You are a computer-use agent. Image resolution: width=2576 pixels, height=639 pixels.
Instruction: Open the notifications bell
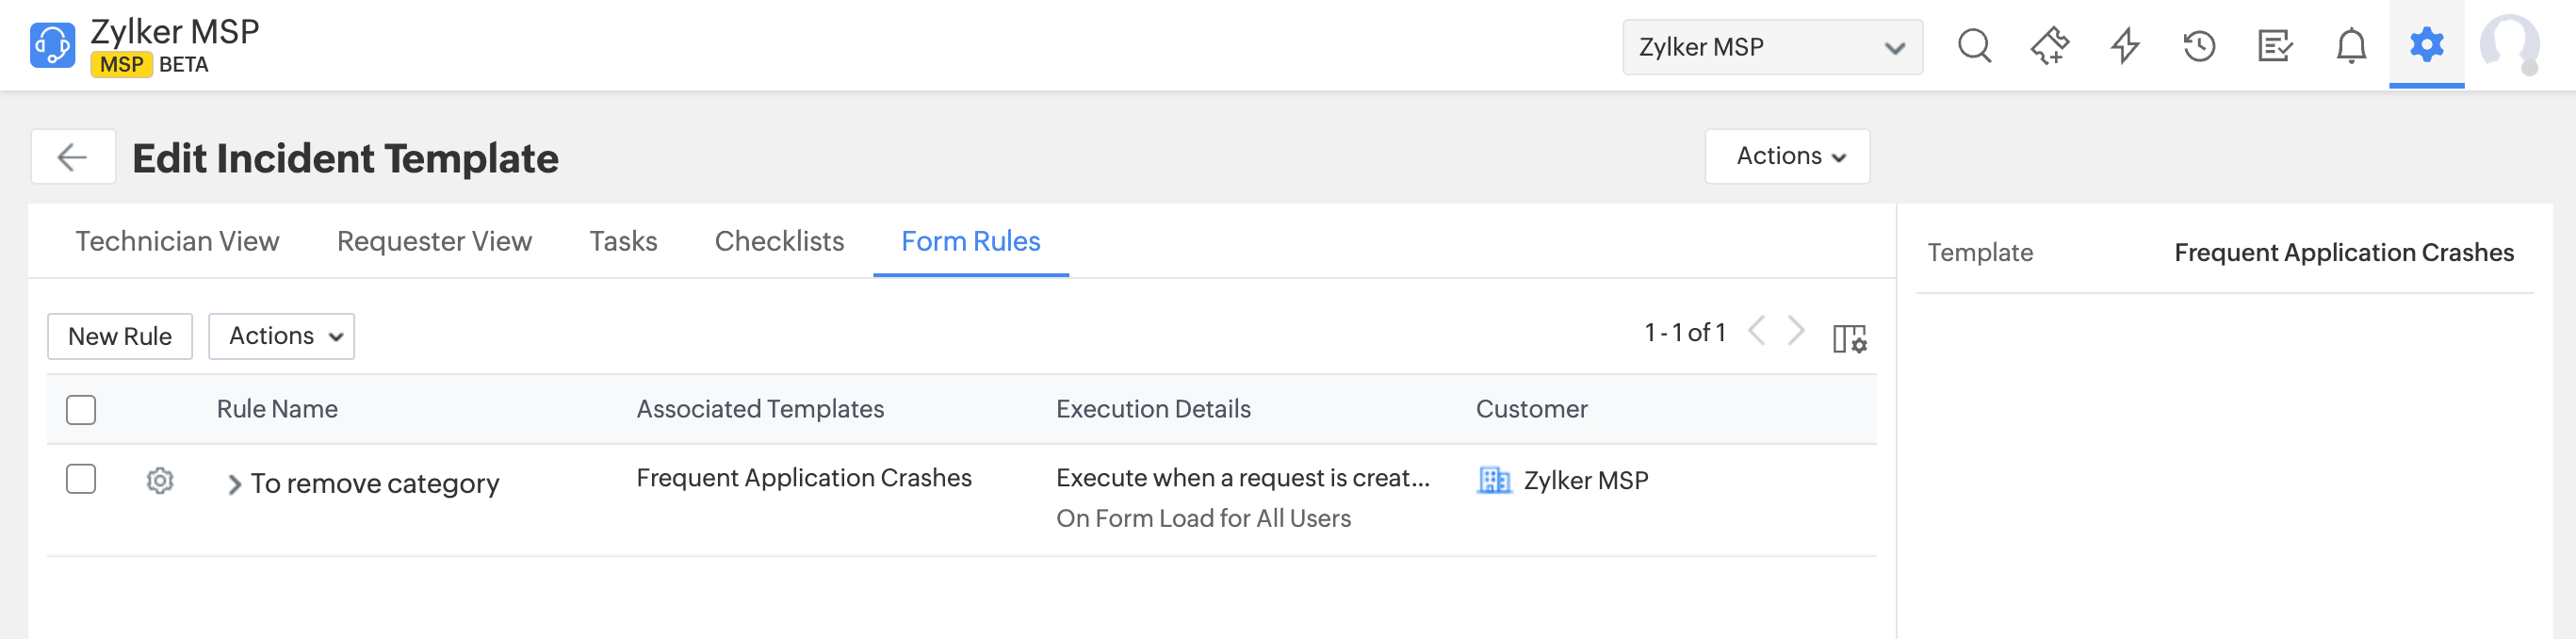[2351, 46]
